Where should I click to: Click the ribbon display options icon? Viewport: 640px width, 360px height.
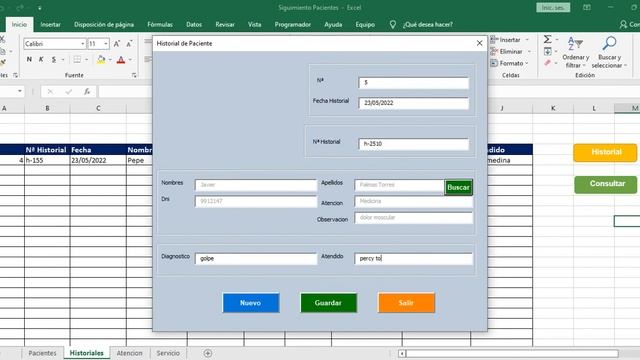[x=587, y=7]
